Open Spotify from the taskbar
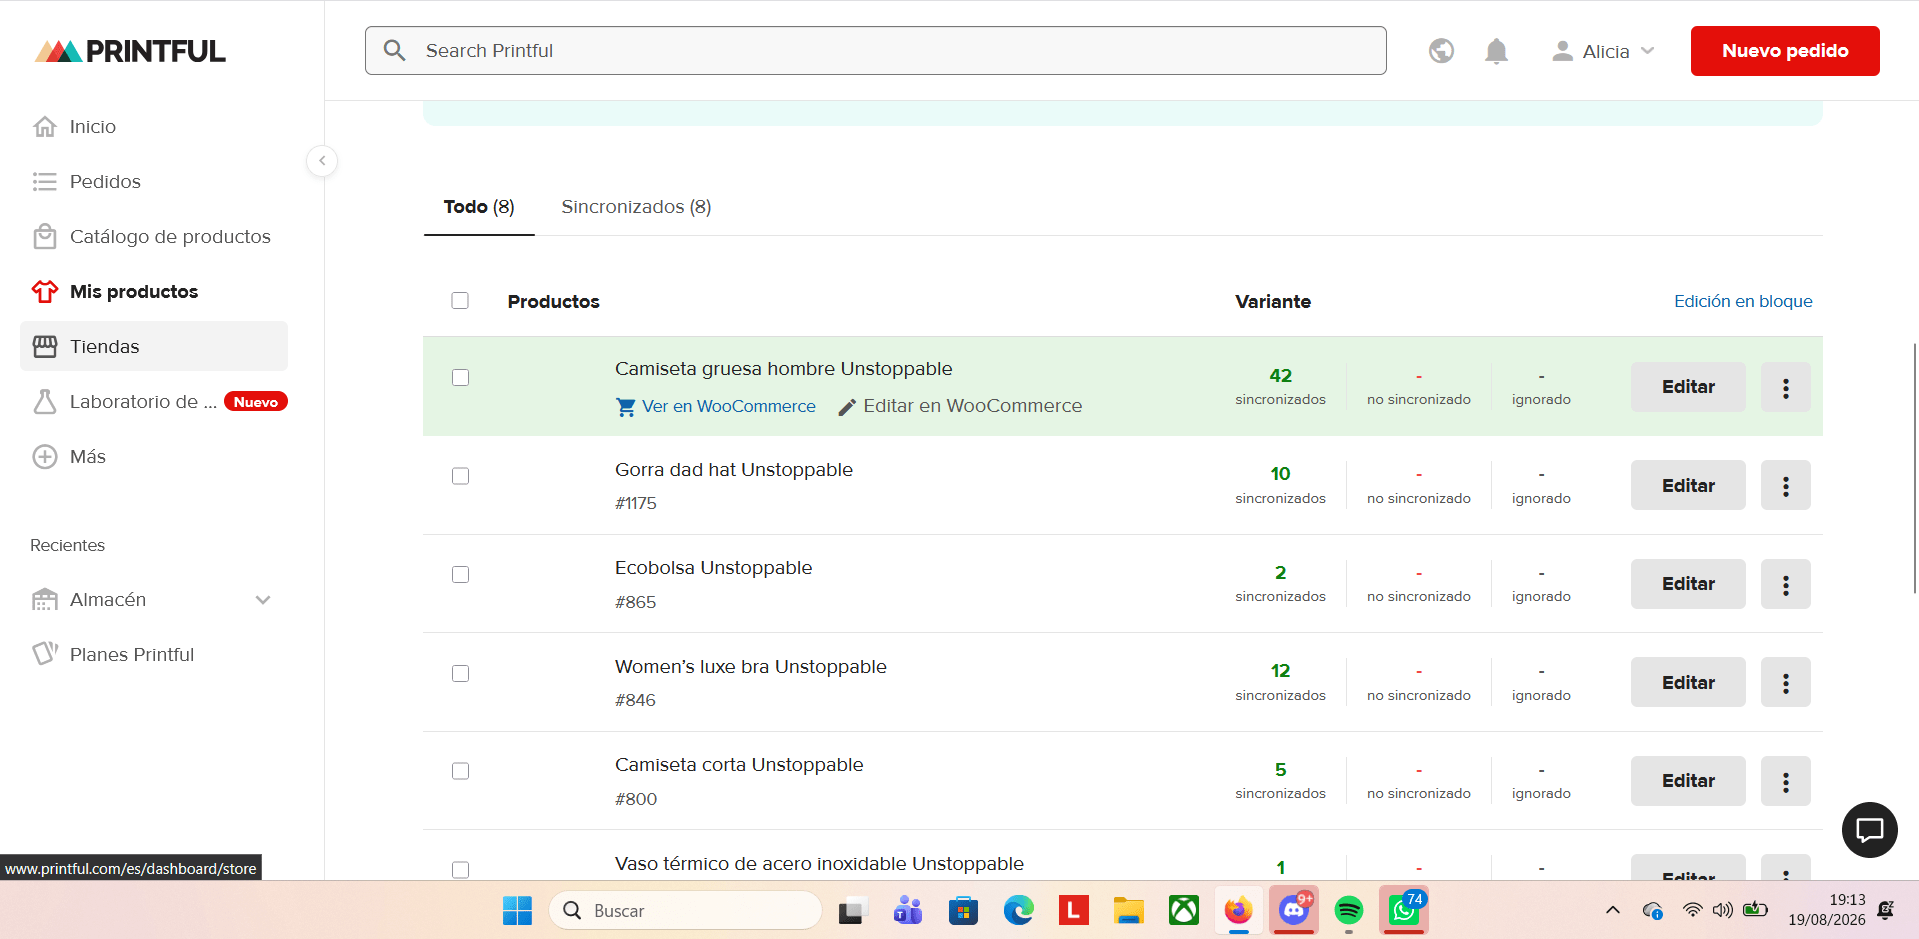The image size is (1919, 939). pos(1349,910)
